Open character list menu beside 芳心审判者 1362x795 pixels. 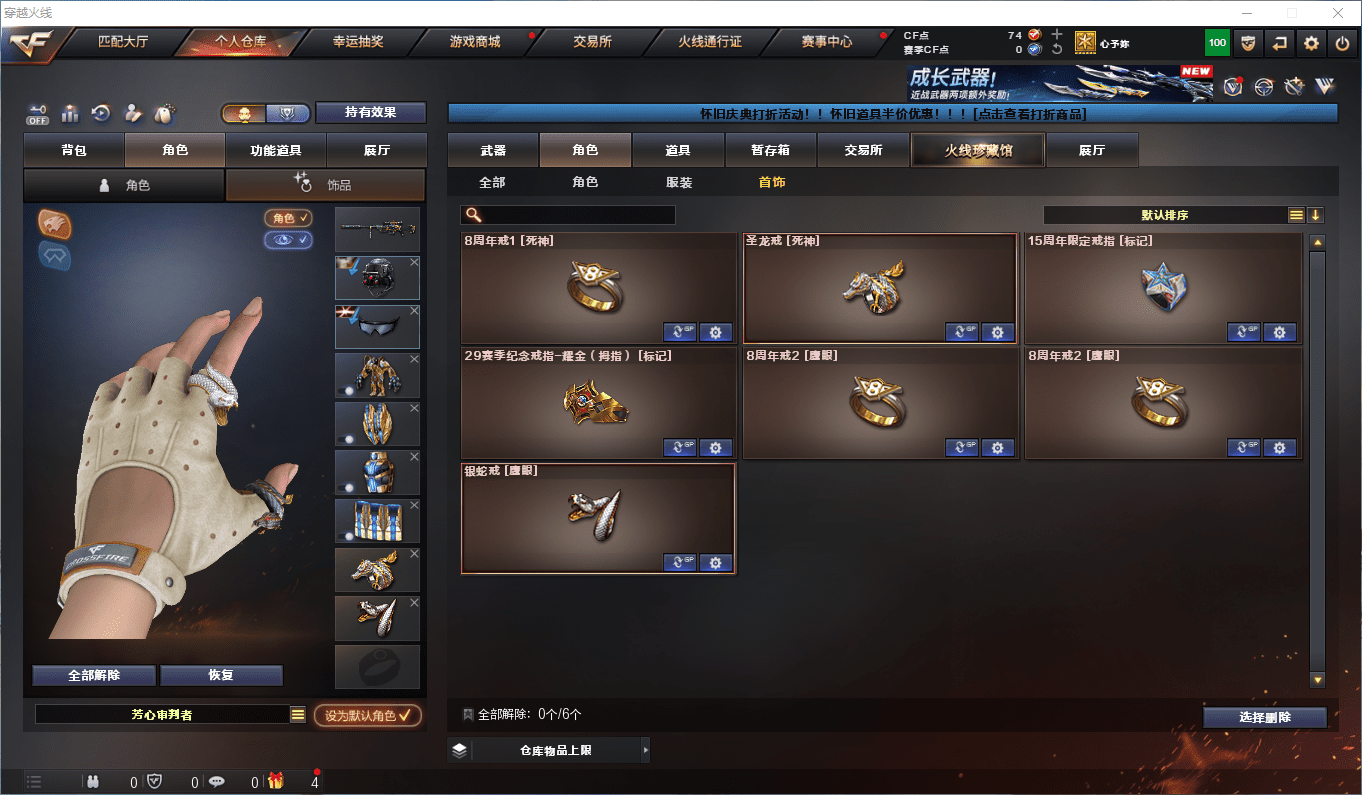[x=297, y=714]
